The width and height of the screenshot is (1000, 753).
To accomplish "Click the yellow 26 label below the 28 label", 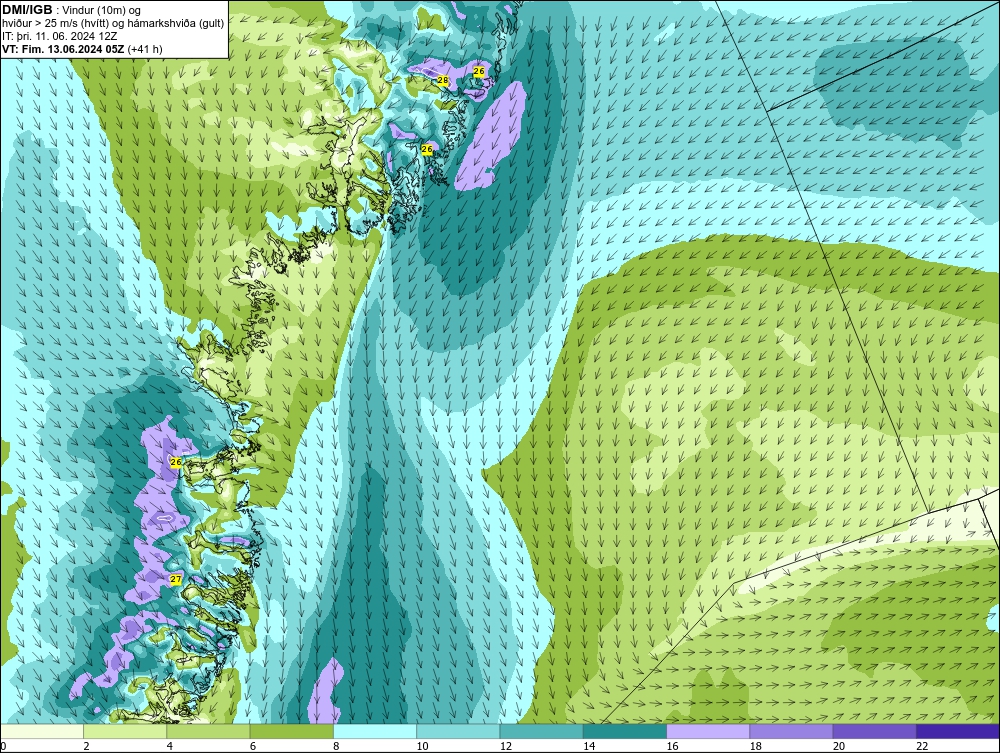I will (427, 149).
